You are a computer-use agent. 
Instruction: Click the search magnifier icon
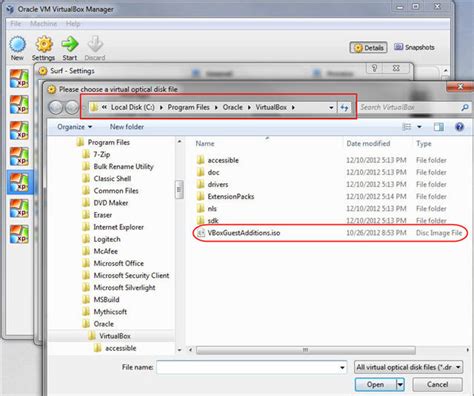click(465, 107)
